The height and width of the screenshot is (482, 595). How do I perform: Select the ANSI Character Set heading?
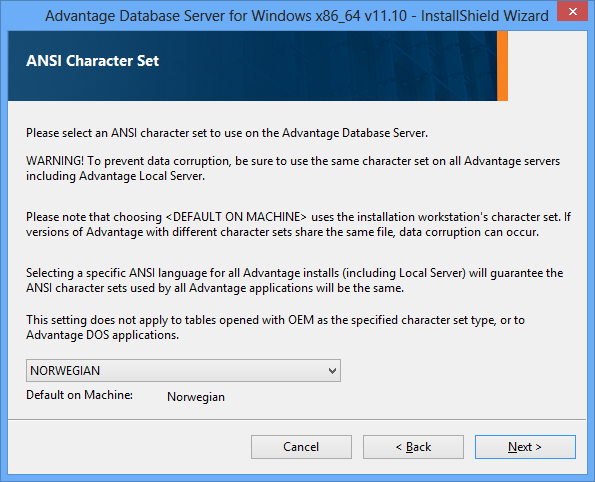(x=93, y=61)
